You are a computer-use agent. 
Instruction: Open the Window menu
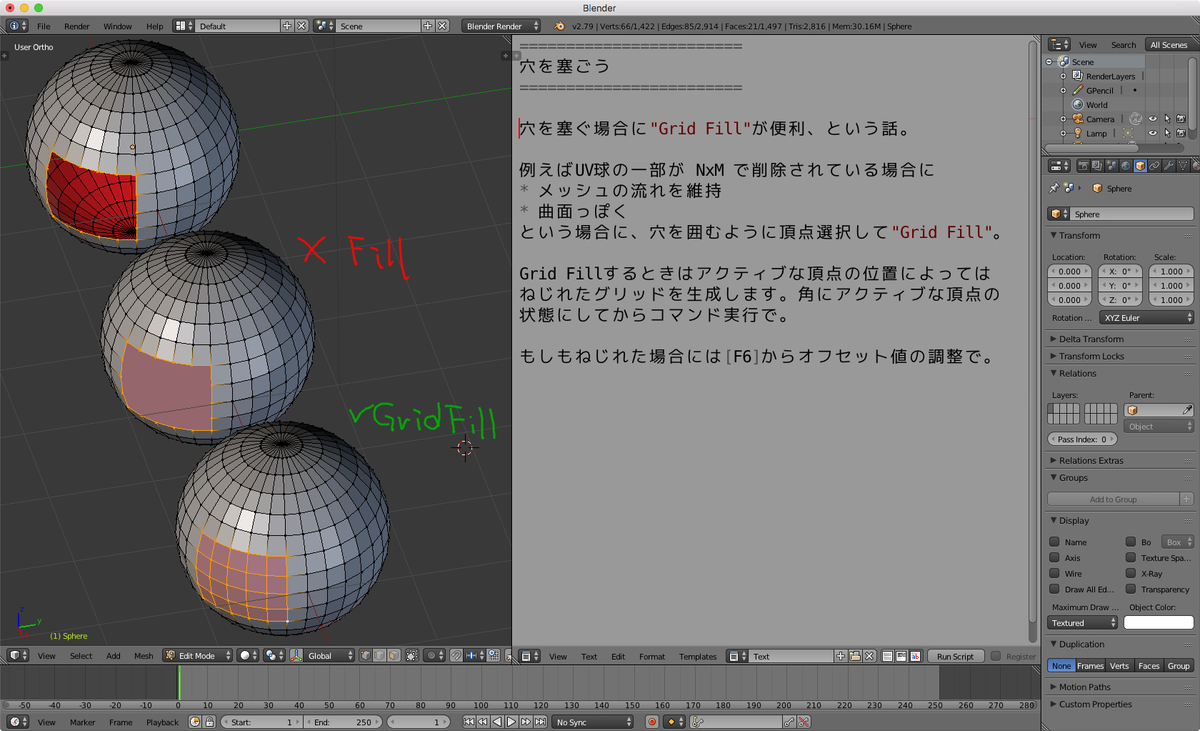[117, 26]
